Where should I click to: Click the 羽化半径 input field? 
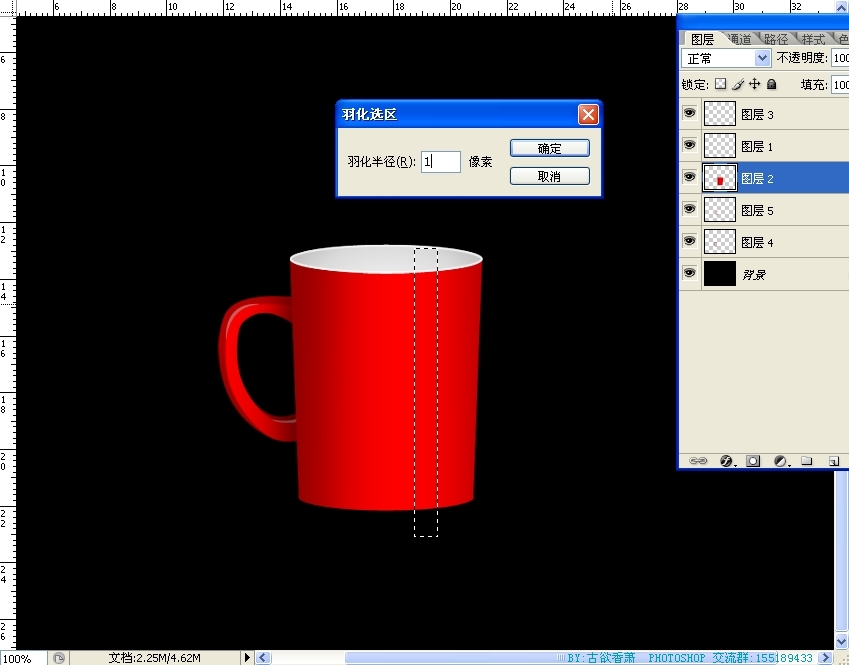pyautogui.click(x=440, y=161)
